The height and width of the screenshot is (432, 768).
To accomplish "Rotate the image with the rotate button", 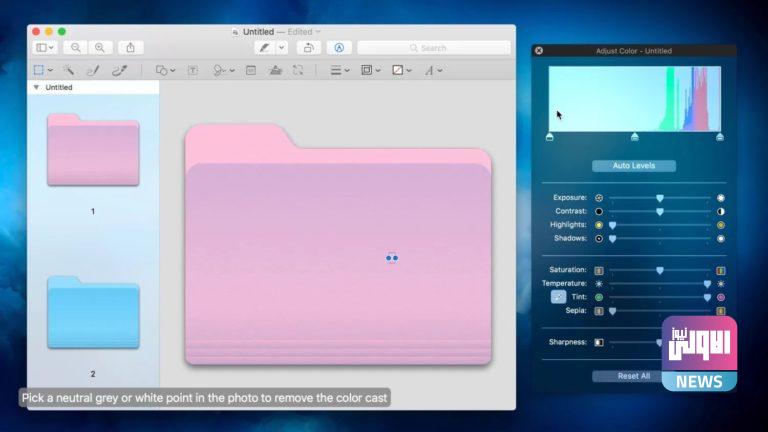I will [x=308, y=47].
